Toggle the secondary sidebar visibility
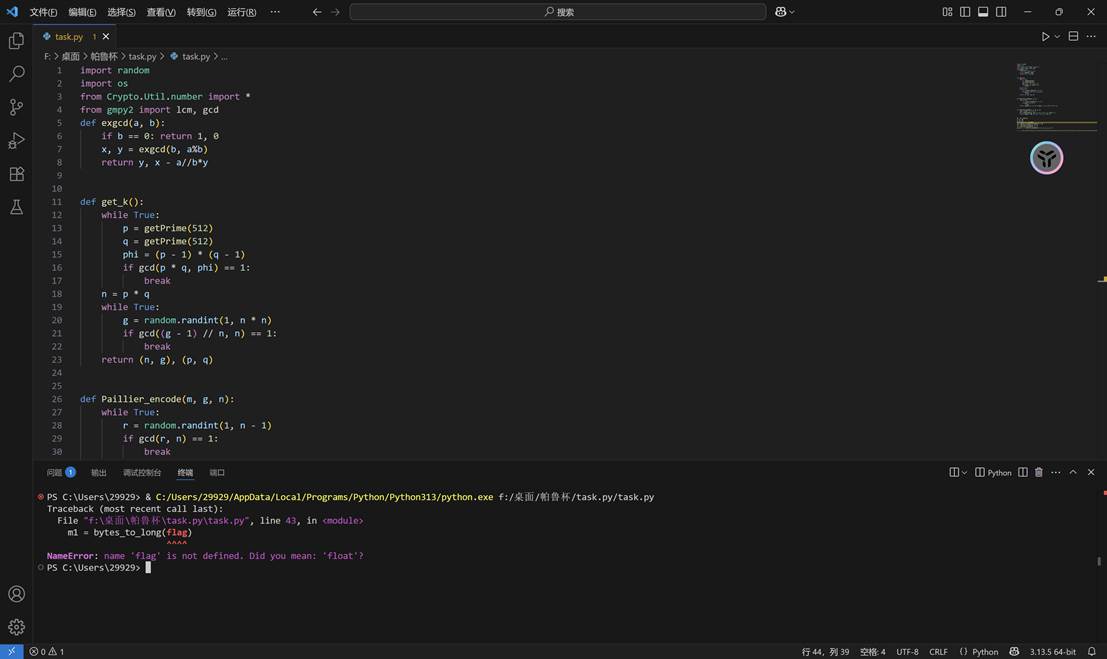Screen dimensions: 1107x659 coord(999,11)
